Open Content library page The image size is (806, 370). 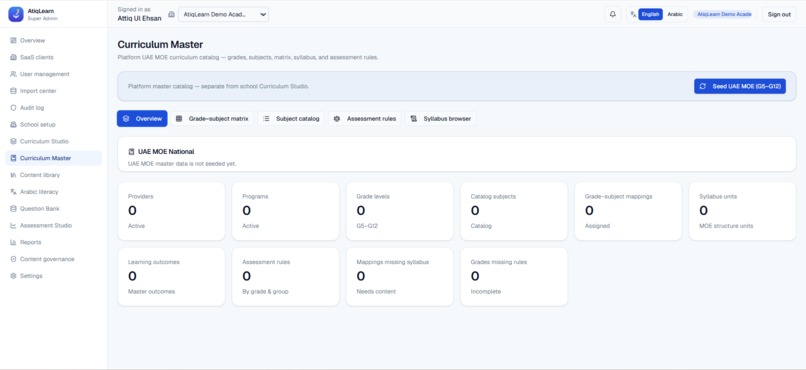(53, 175)
